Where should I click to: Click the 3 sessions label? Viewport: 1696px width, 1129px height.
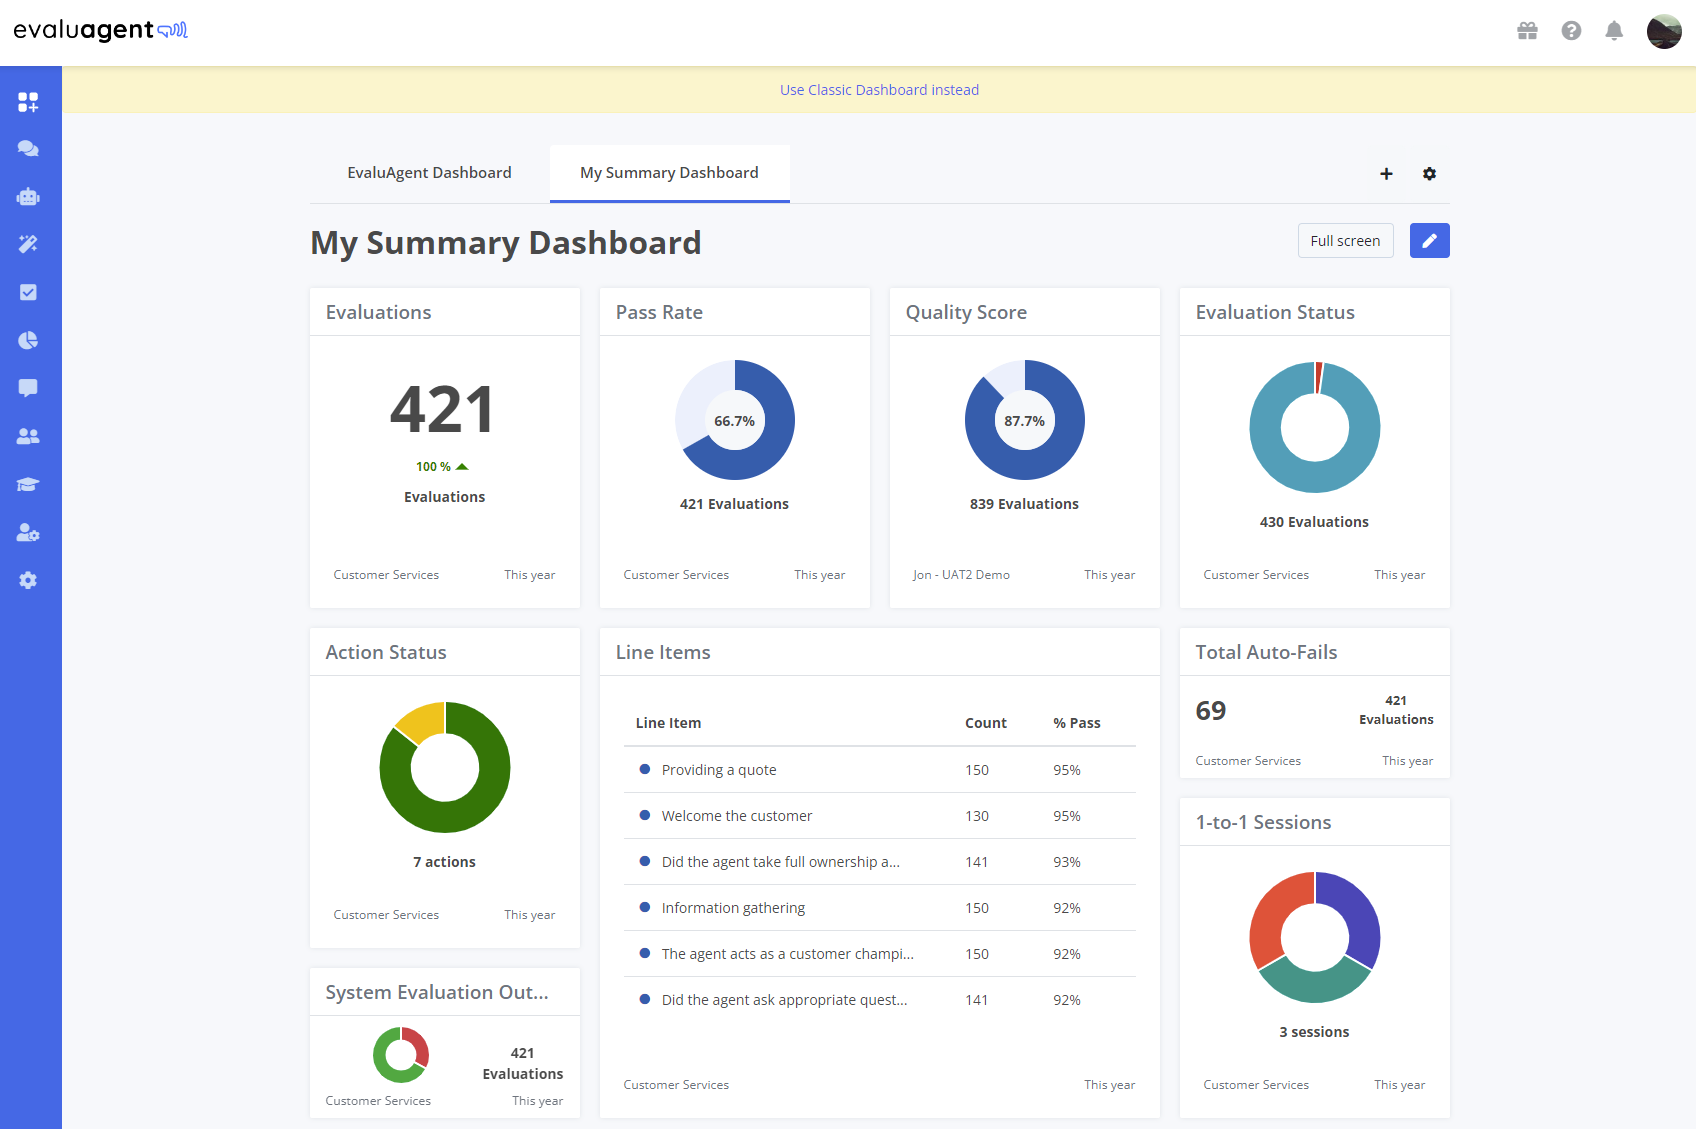tap(1314, 1032)
